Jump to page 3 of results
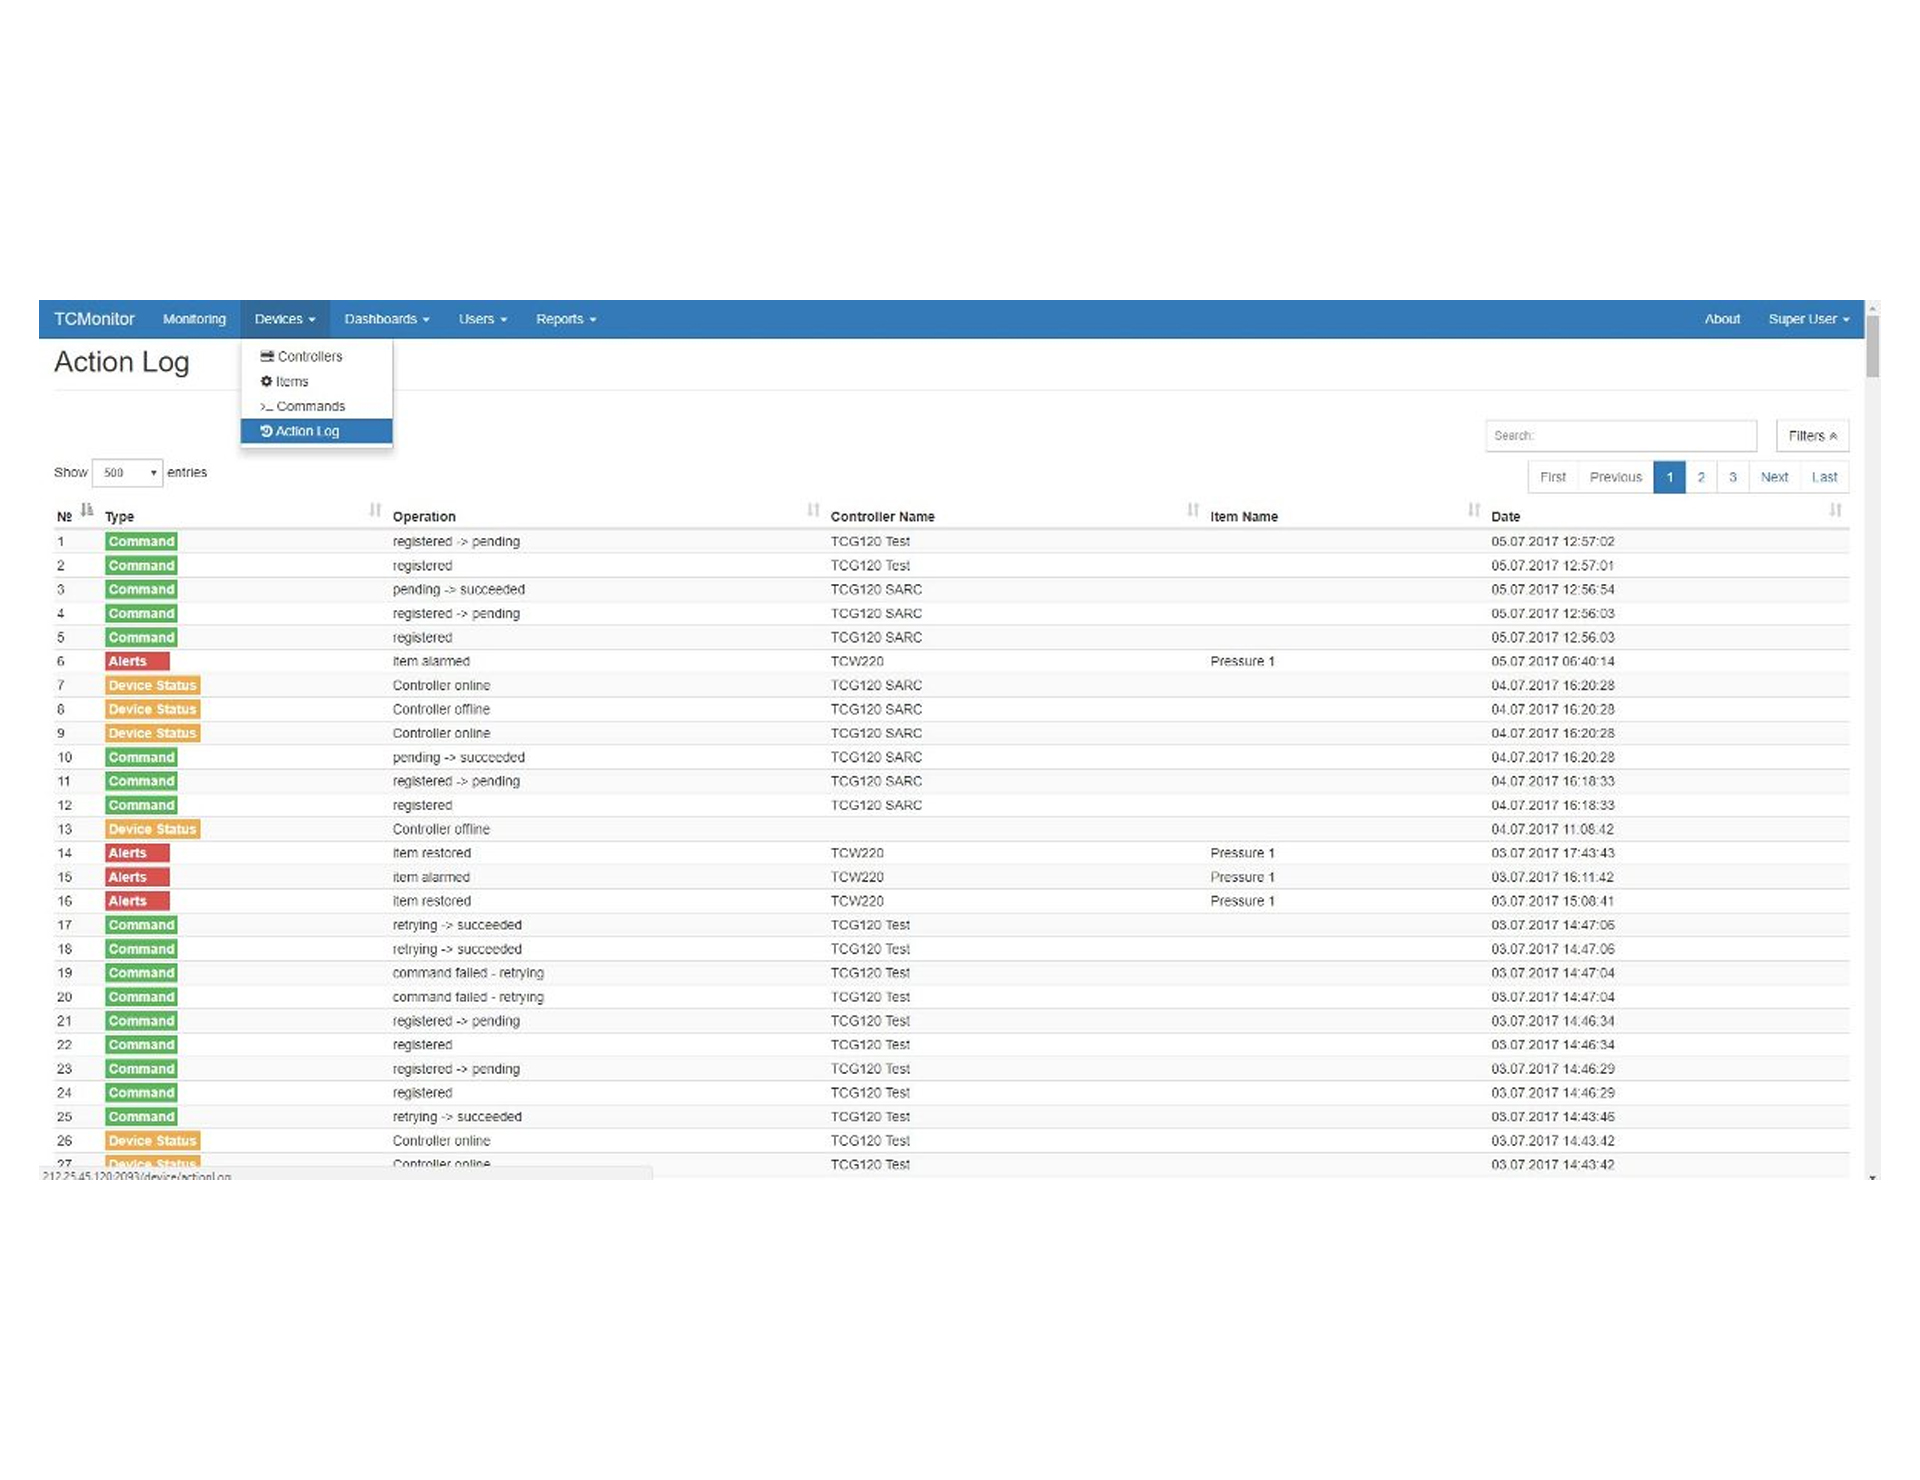The width and height of the screenshot is (1920, 1480). point(1733,477)
